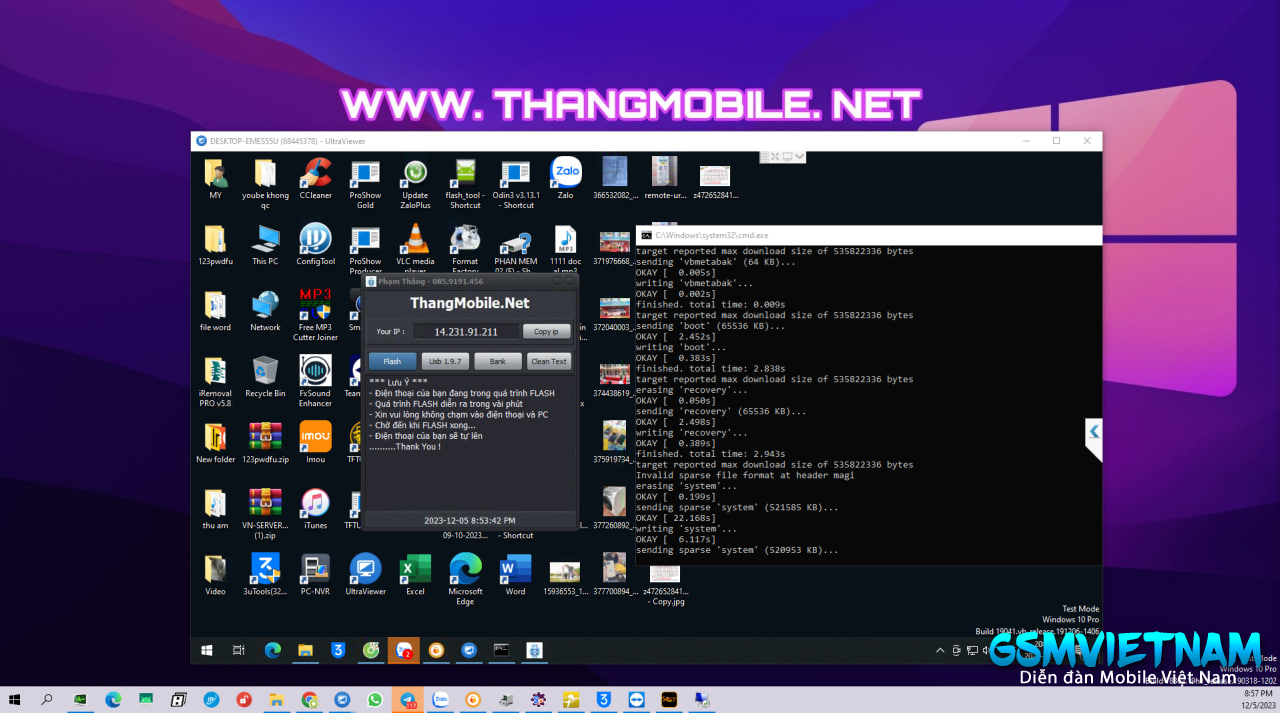Open Microsoft Edge on remote taskbar
This screenshot has width=1280, height=713.
point(272,650)
